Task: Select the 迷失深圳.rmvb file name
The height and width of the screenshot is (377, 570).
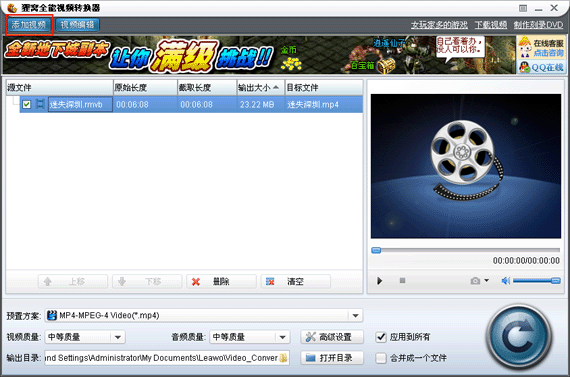Action: click(x=80, y=104)
